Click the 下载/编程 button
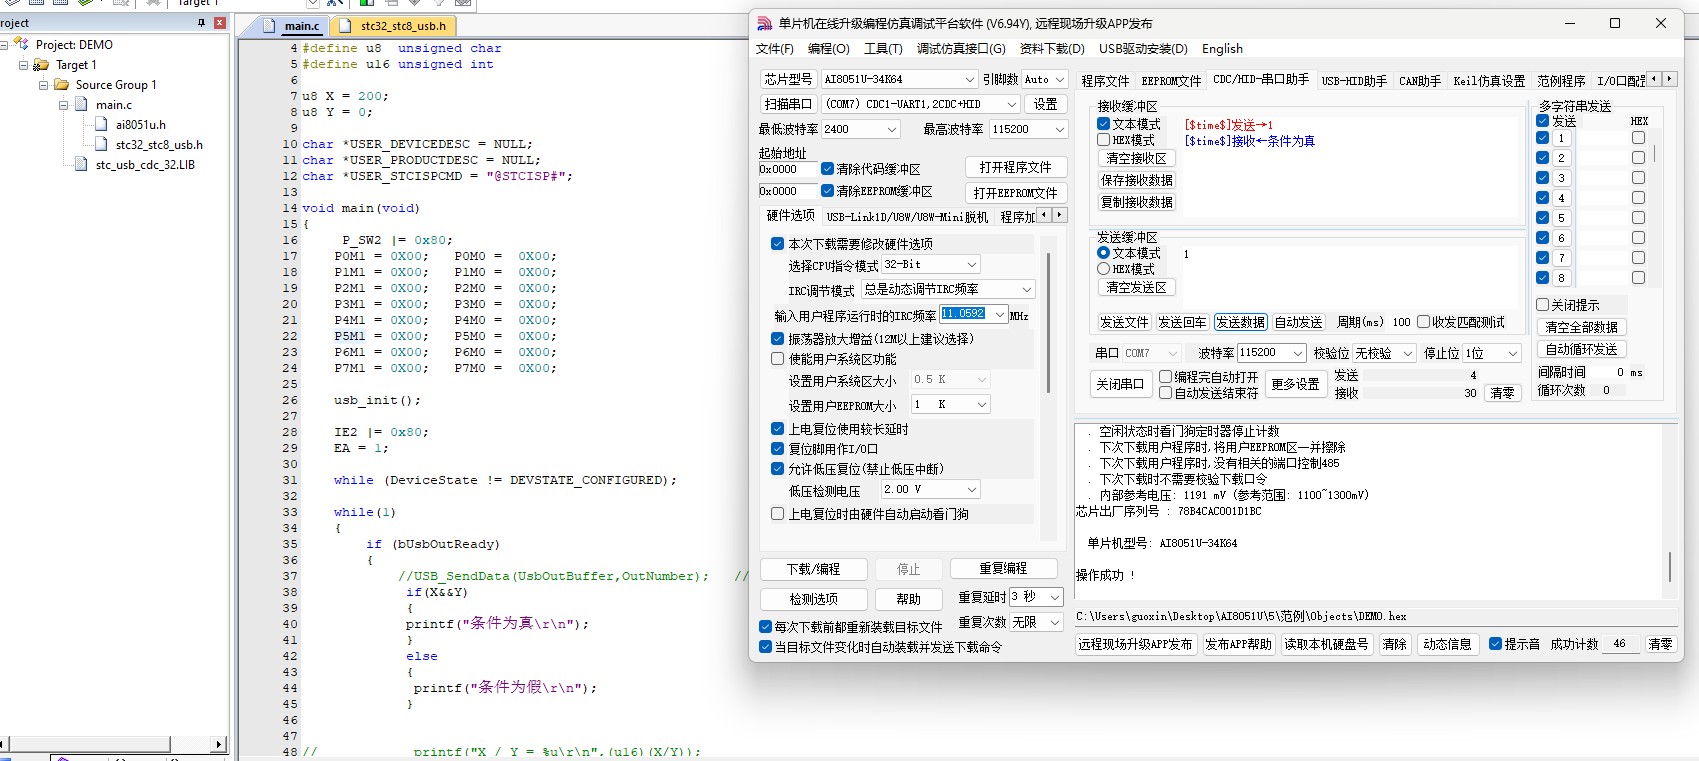Screen dimensions: 1699x761 pos(813,569)
